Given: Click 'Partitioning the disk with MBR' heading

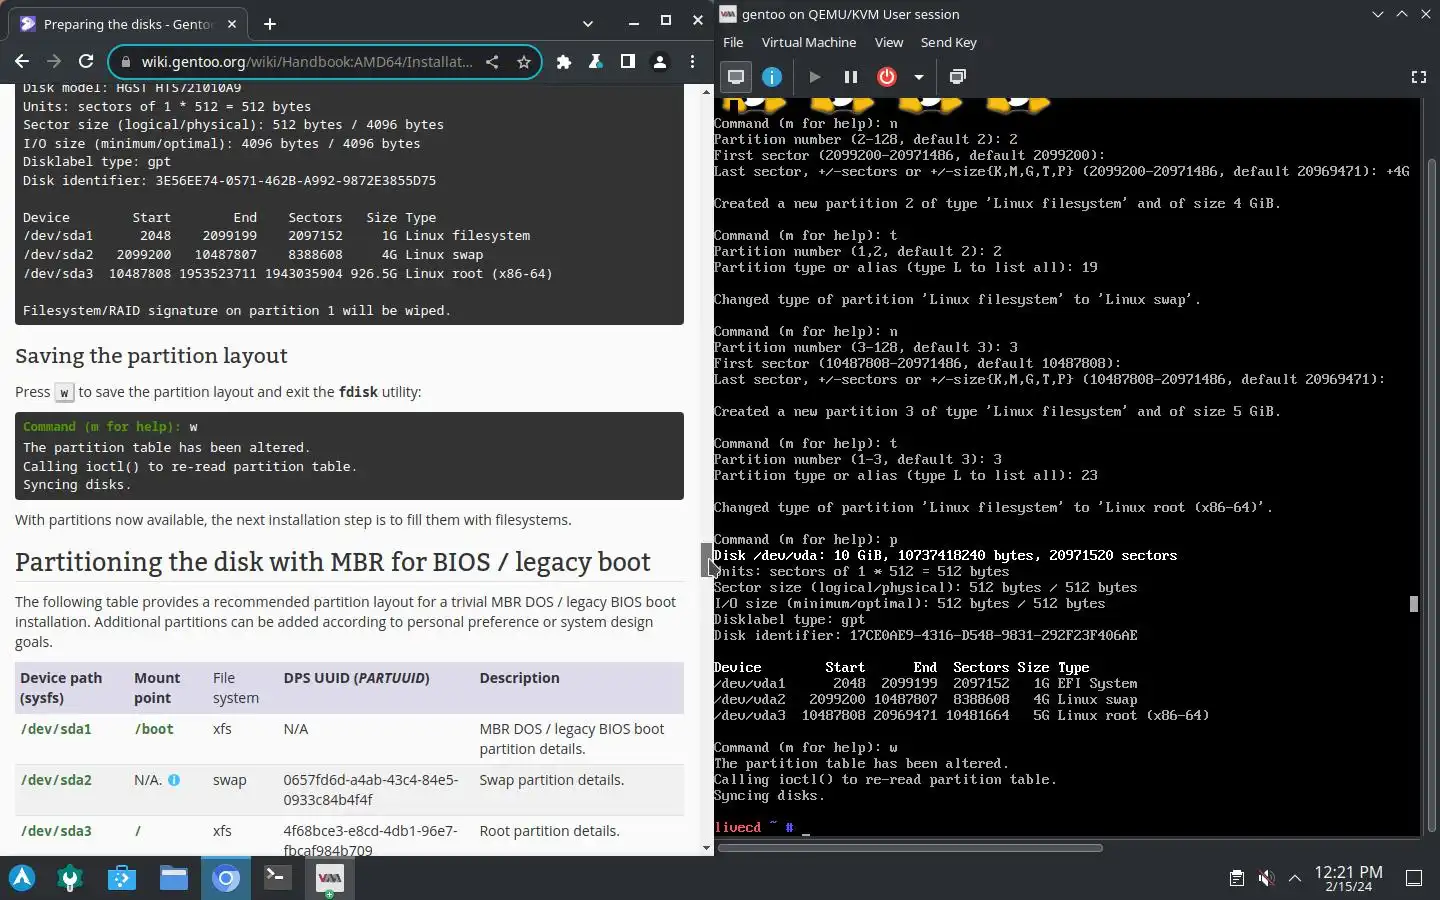Looking at the screenshot, I should [333, 562].
